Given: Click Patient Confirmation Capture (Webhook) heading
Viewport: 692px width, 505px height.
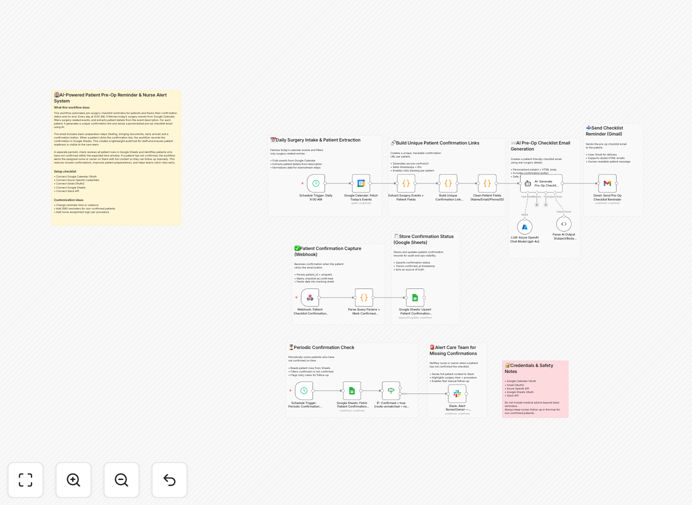Looking at the screenshot, I should [328, 252].
